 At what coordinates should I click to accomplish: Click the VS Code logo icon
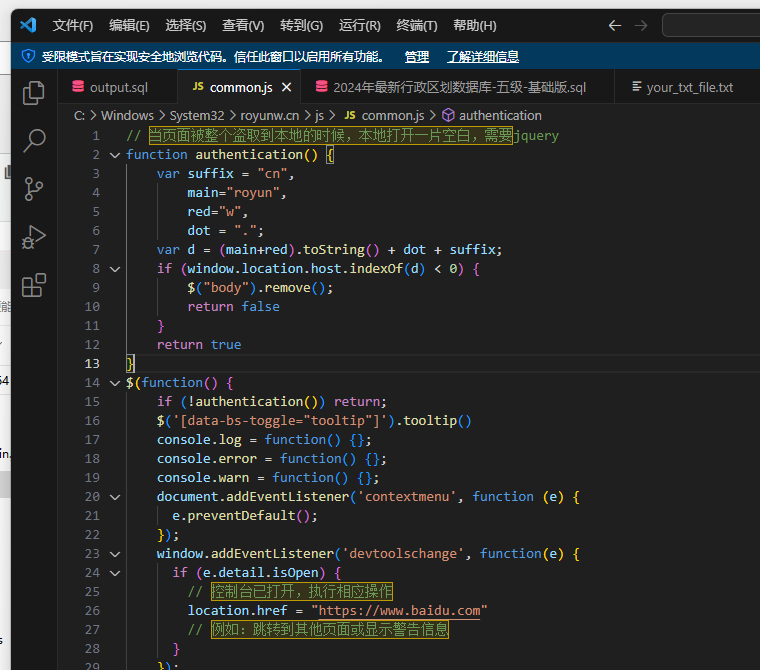point(29,25)
